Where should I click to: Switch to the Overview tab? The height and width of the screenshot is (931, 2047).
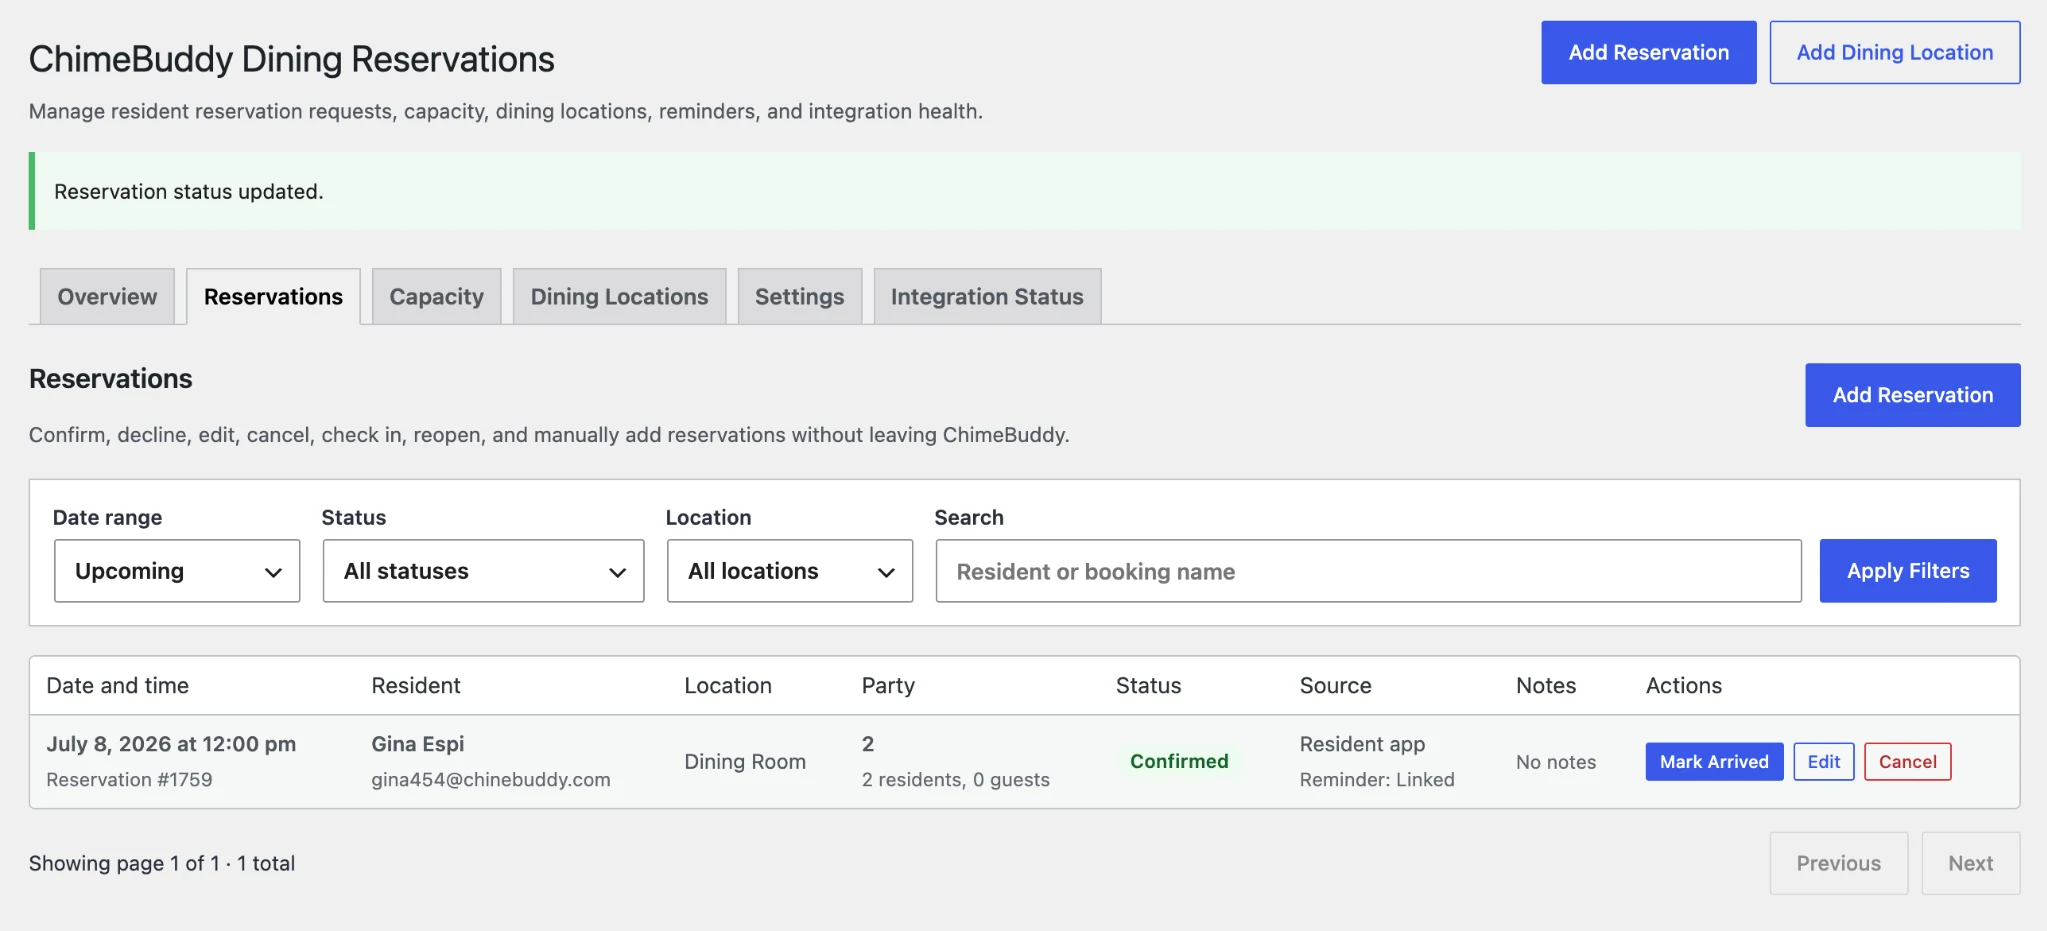point(107,296)
